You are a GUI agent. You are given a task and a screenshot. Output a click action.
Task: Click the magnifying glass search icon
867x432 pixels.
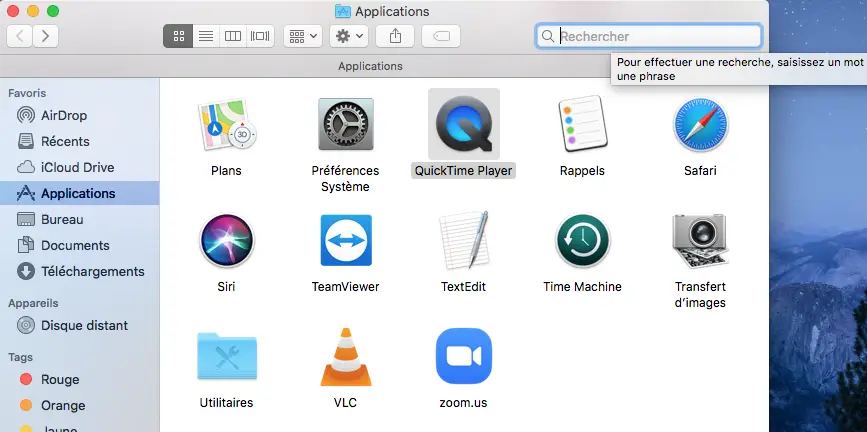click(547, 37)
